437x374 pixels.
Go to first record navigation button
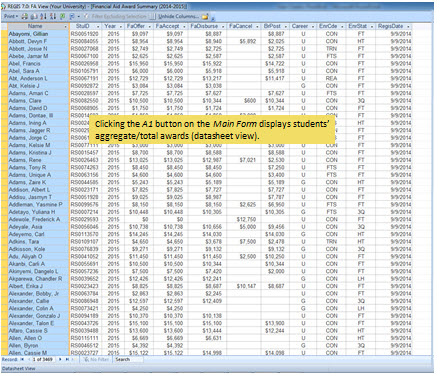click(x=22, y=359)
